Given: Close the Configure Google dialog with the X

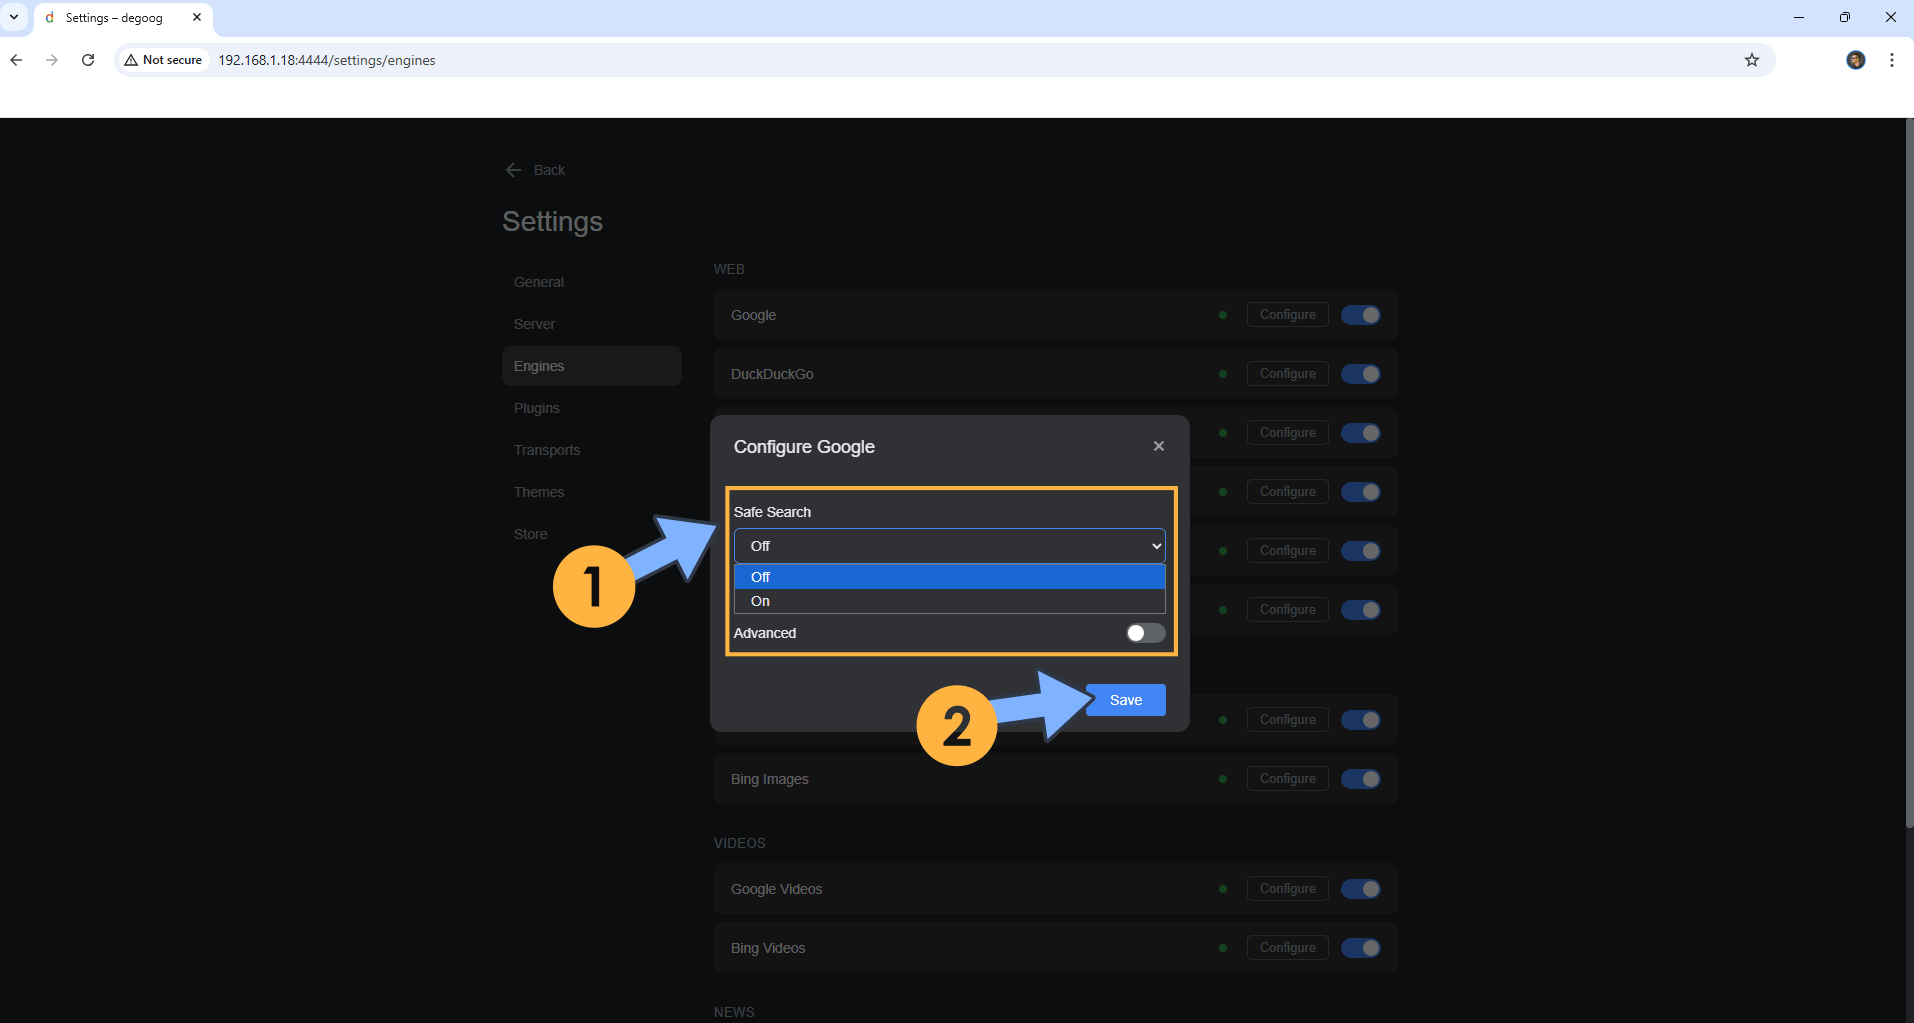Looking at the screenshot, I should click(x=1158, y=446).
